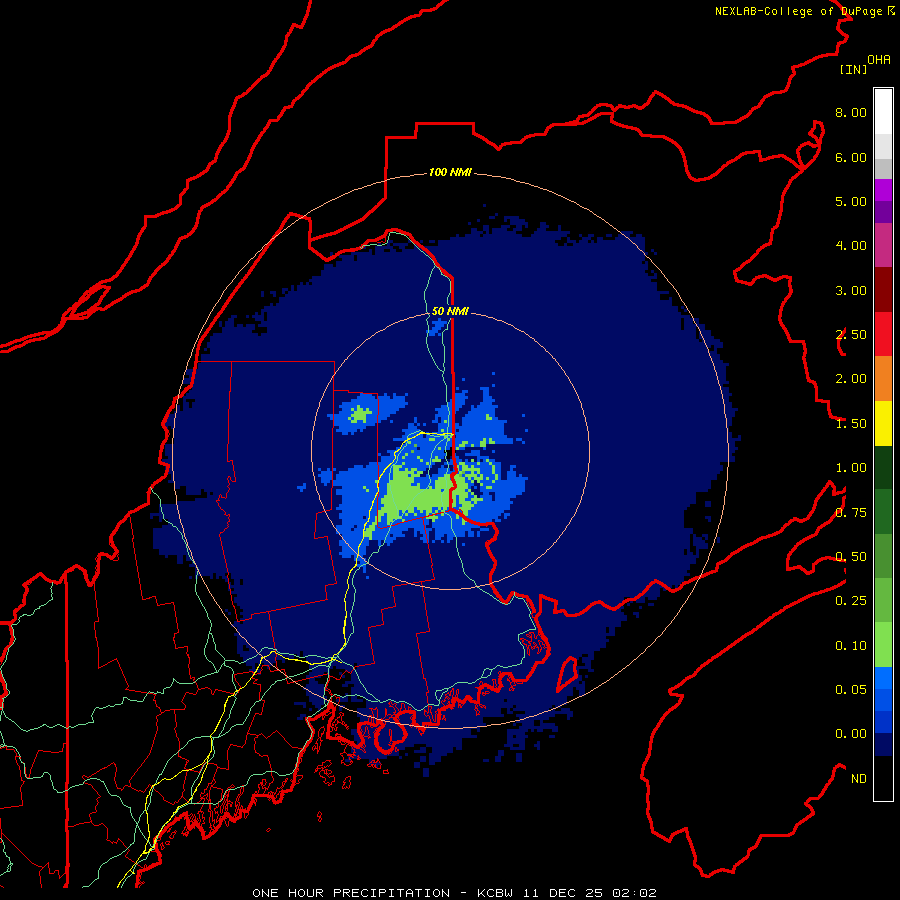The image size is (900, 900).
Task: Pick the lightest green 0.10 legend swatch
Action: [883, 645]
